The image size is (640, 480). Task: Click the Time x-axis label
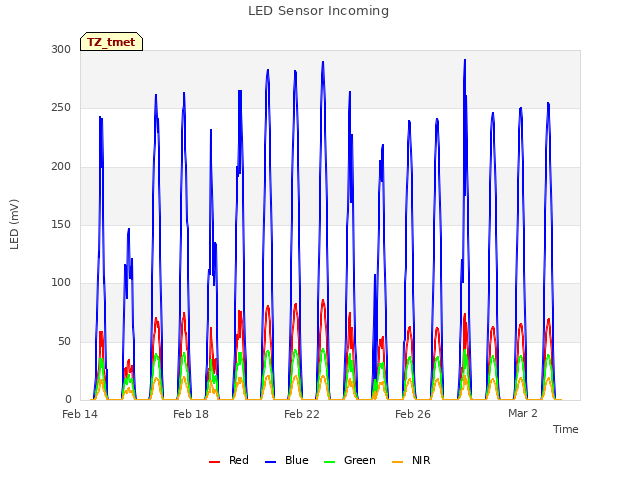(x=566, y=429)
